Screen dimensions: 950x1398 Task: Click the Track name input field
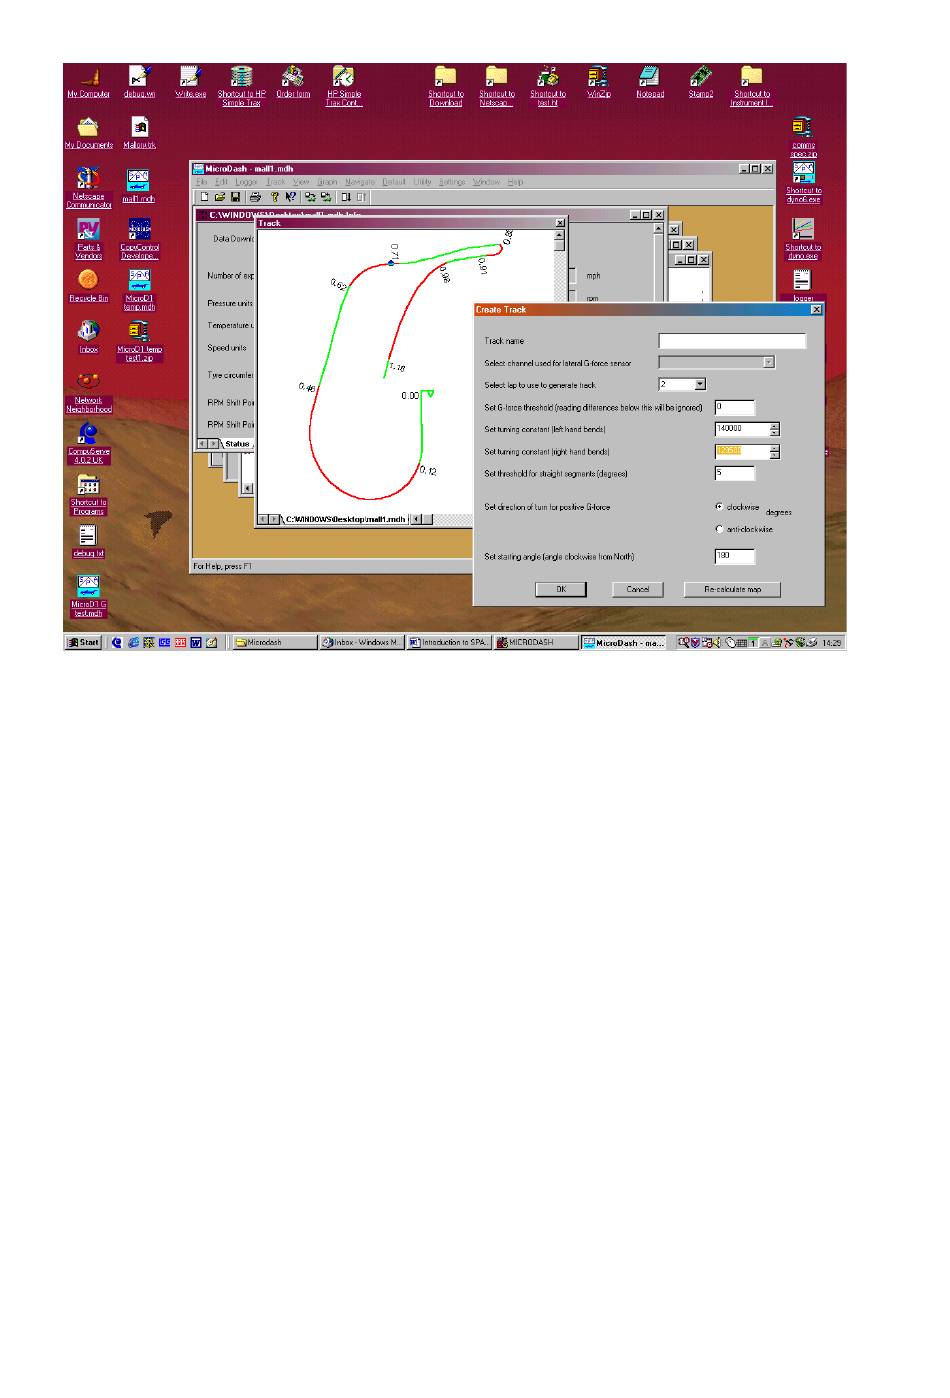[732, 341]
